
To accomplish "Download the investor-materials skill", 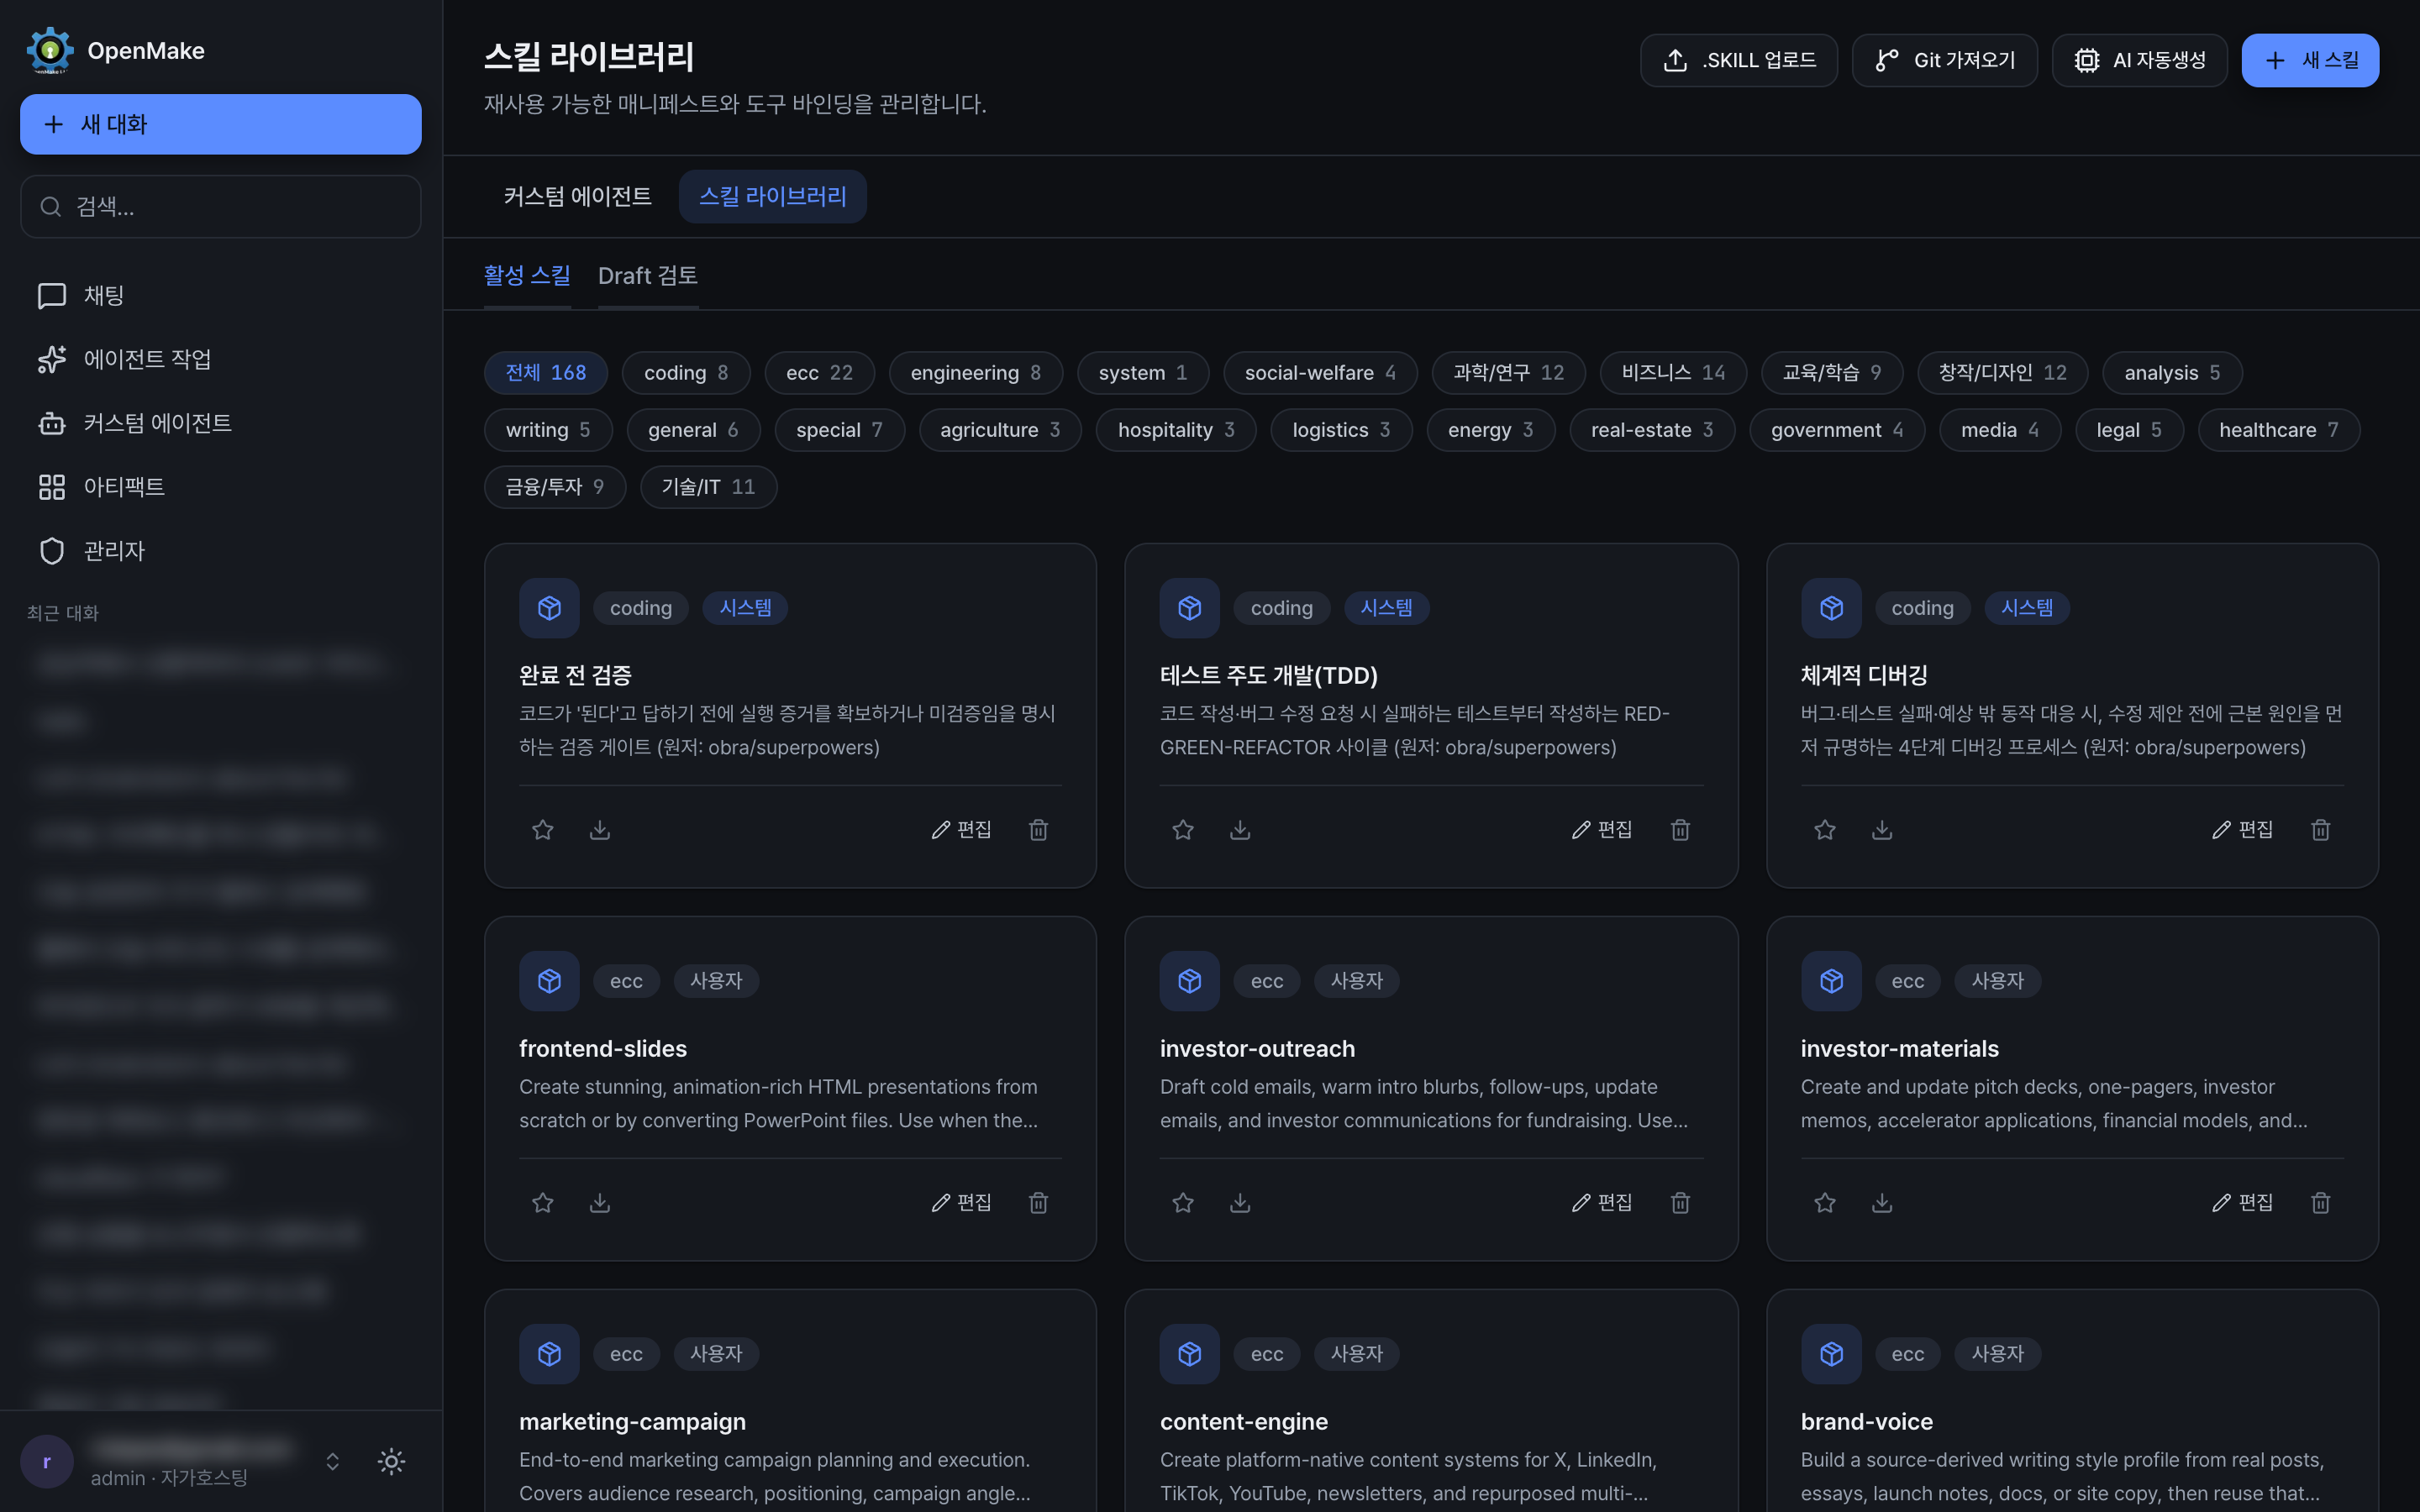I will tap(1882, 1202).
